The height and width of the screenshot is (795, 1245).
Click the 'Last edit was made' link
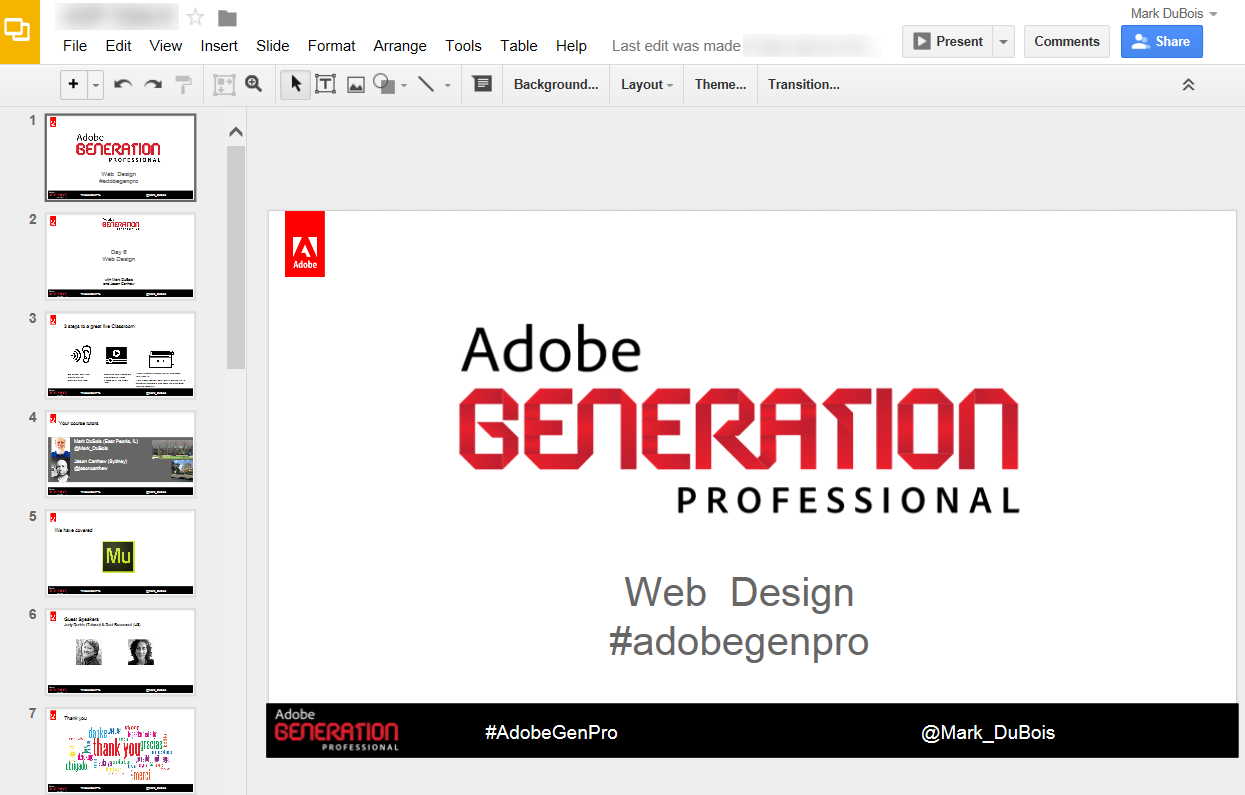tap(676, 45)
